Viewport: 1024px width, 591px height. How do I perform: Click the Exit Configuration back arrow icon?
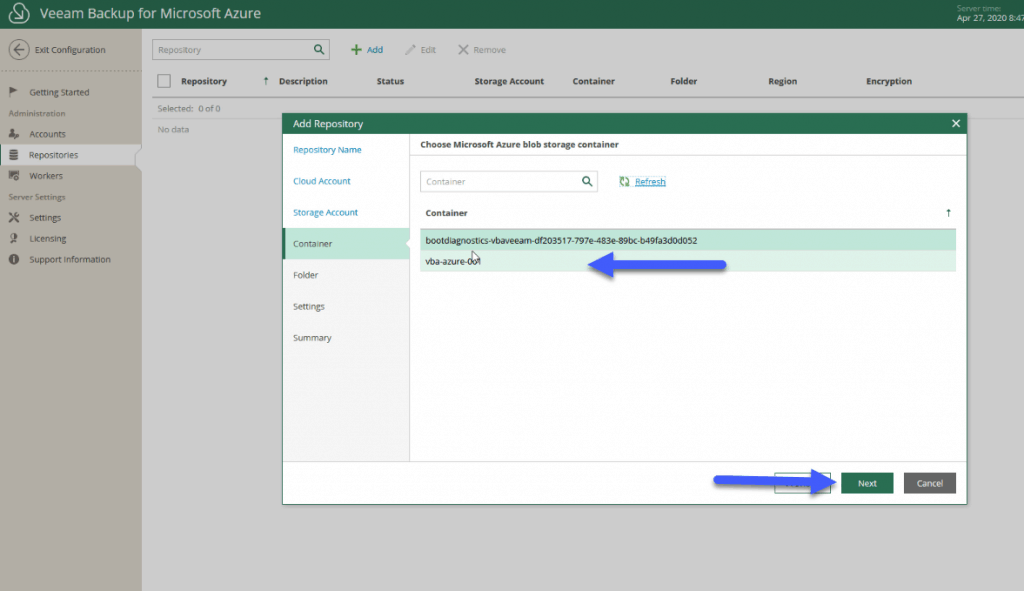point(19,50)
